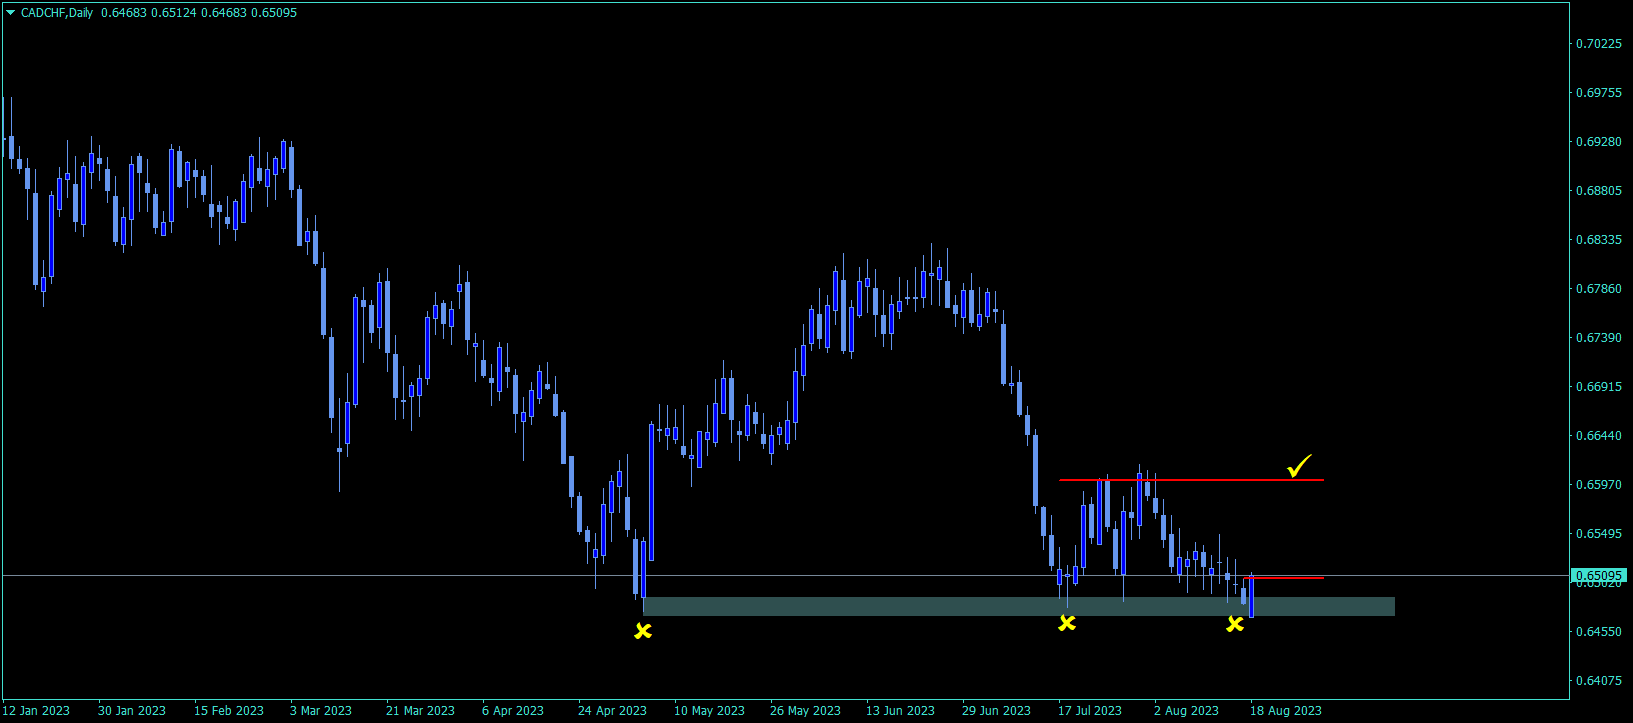Click price axis label 0.69755
Image resolution: width=1633 pixels, height=723 pixels.
1599,93
